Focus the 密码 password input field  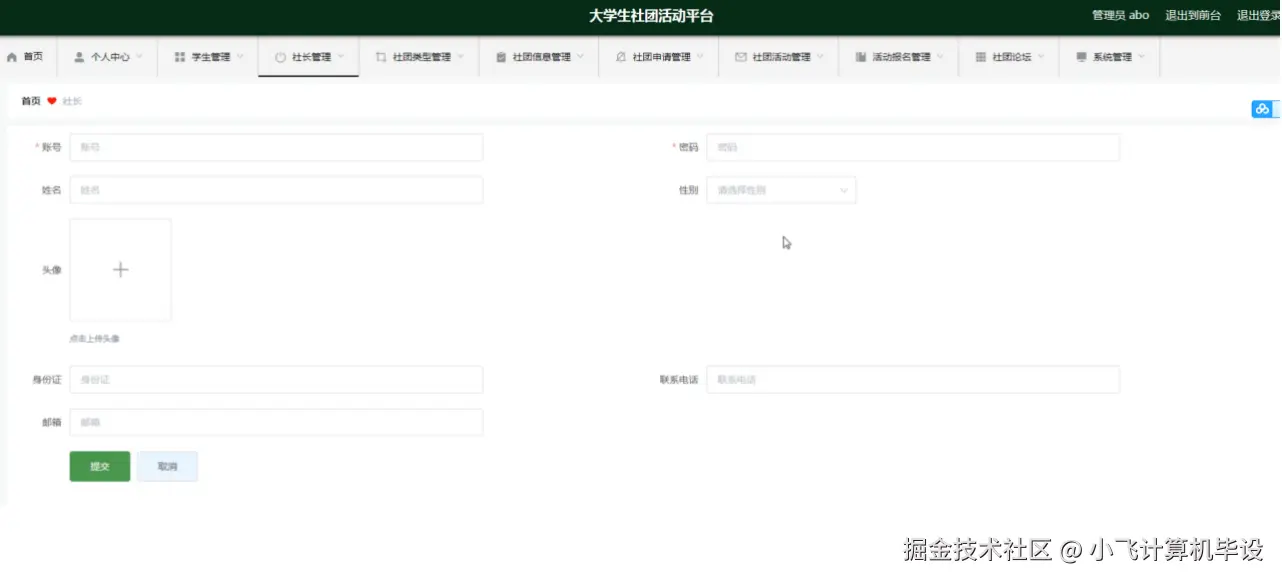point(913,147)
